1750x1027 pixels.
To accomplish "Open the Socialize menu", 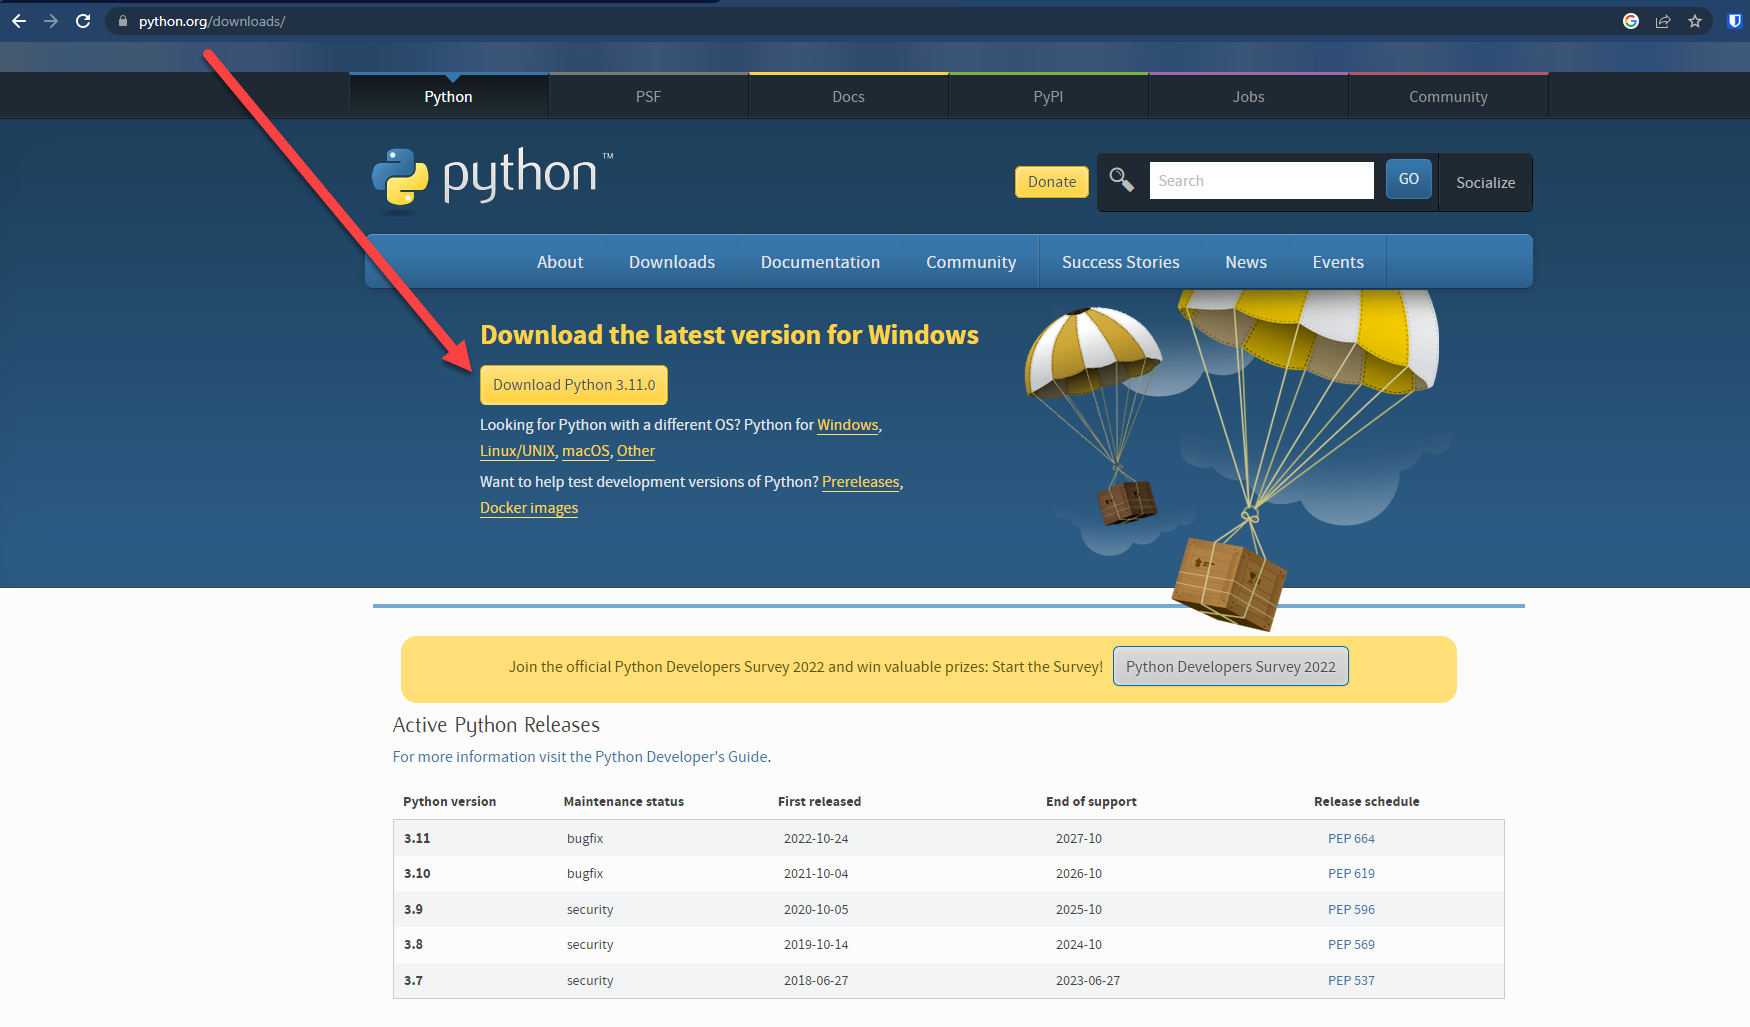I will pos(1485,182).
